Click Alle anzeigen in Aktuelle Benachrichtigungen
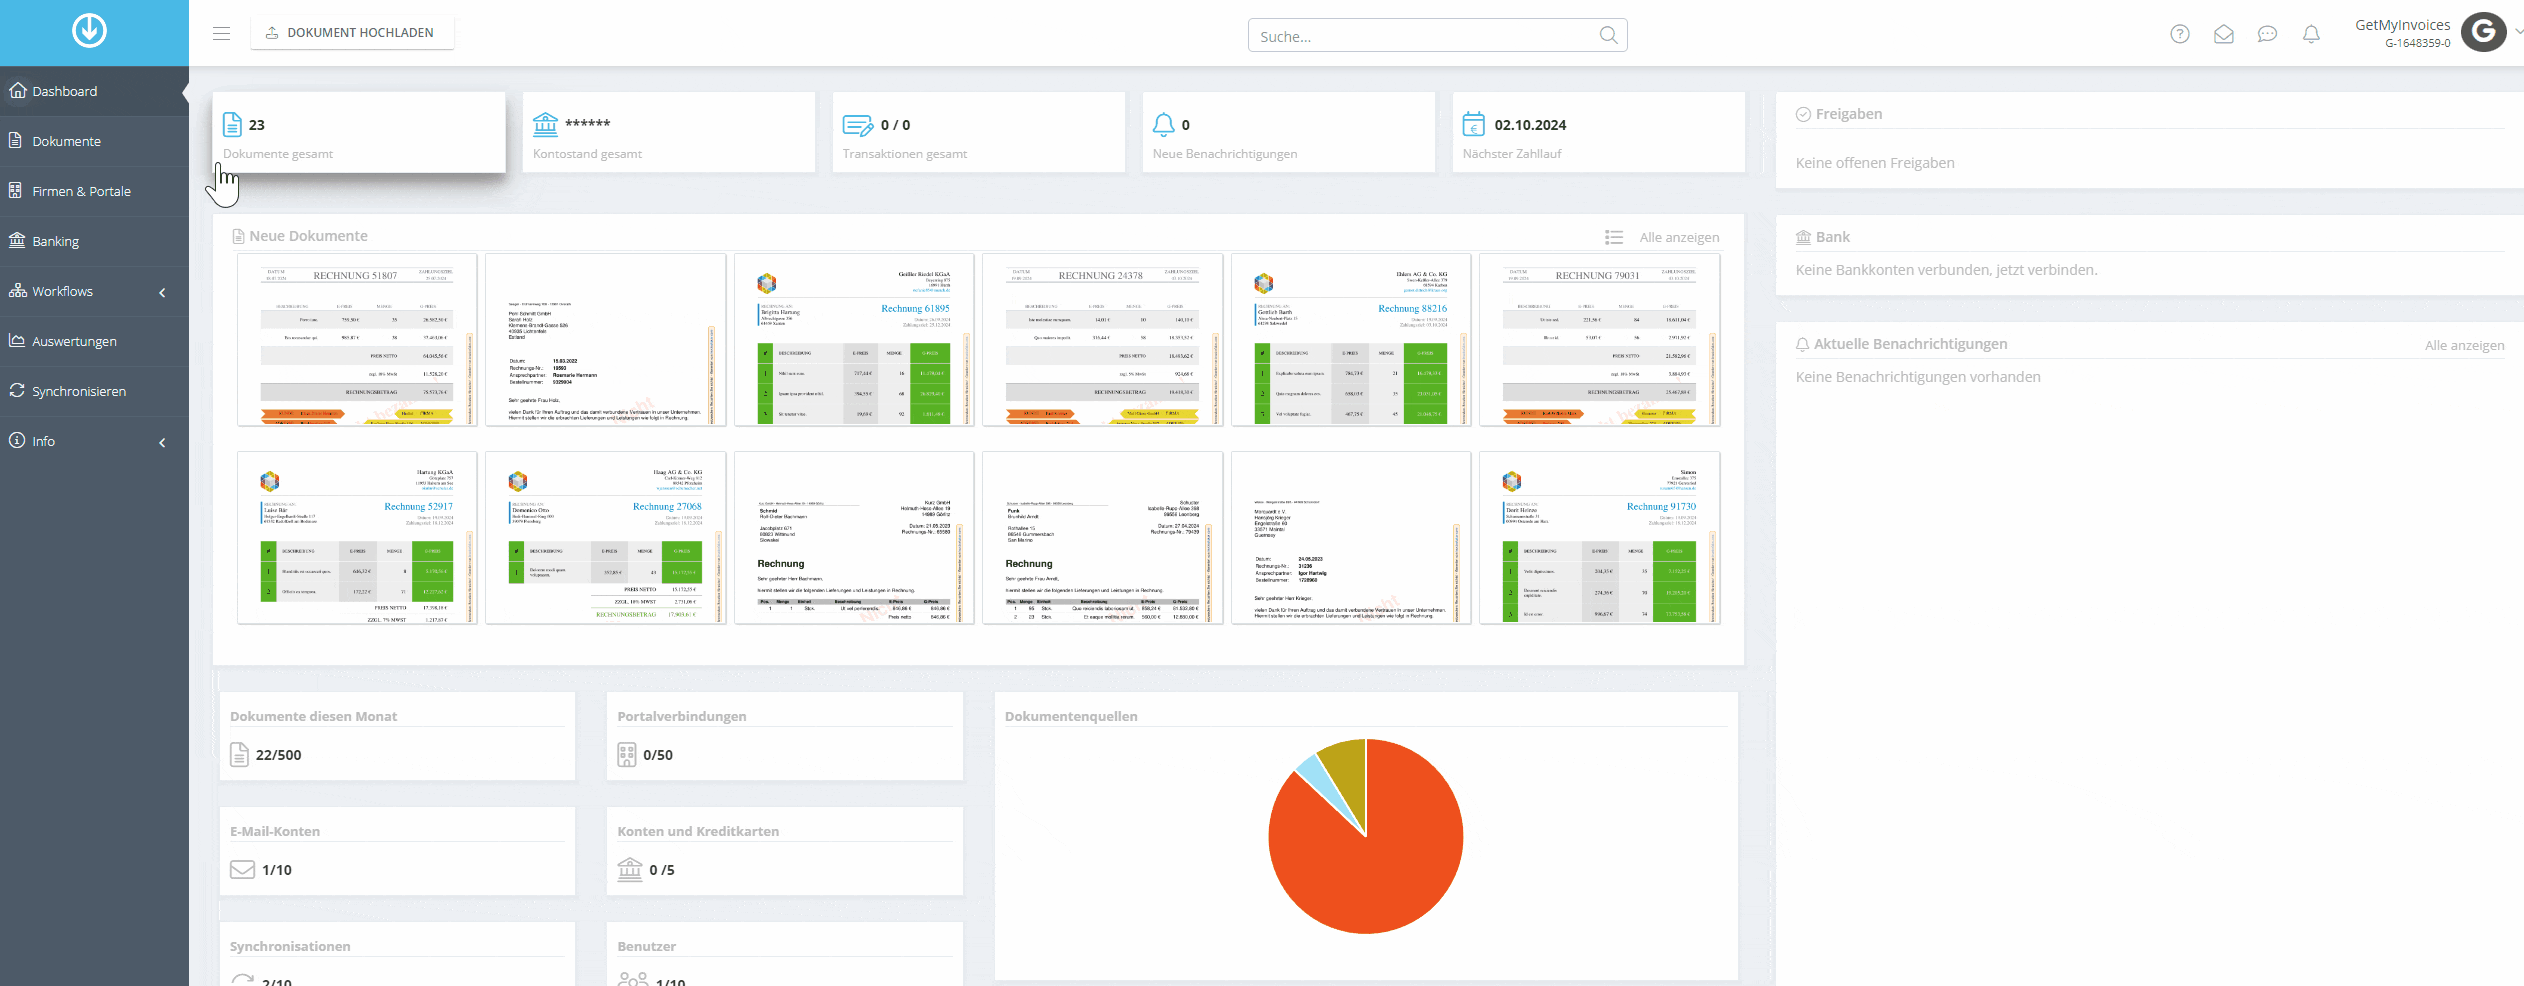 click(x=2464, y=345)
